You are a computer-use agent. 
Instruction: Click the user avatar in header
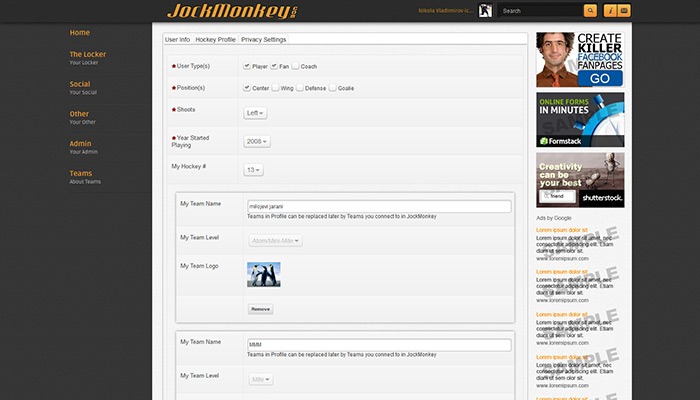484,11
